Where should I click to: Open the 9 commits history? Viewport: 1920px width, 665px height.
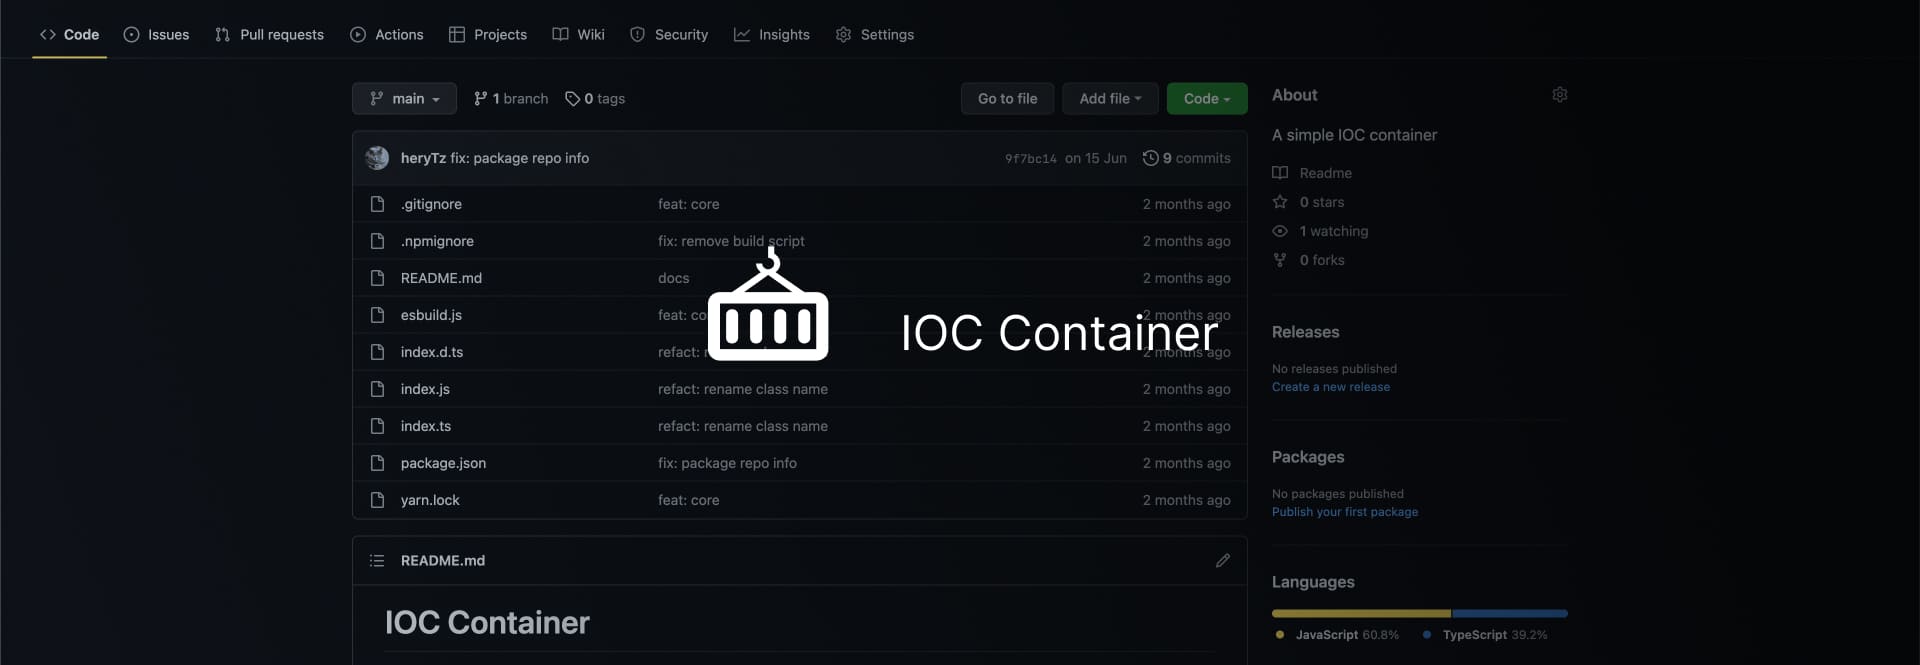(x=1187, y=158)
